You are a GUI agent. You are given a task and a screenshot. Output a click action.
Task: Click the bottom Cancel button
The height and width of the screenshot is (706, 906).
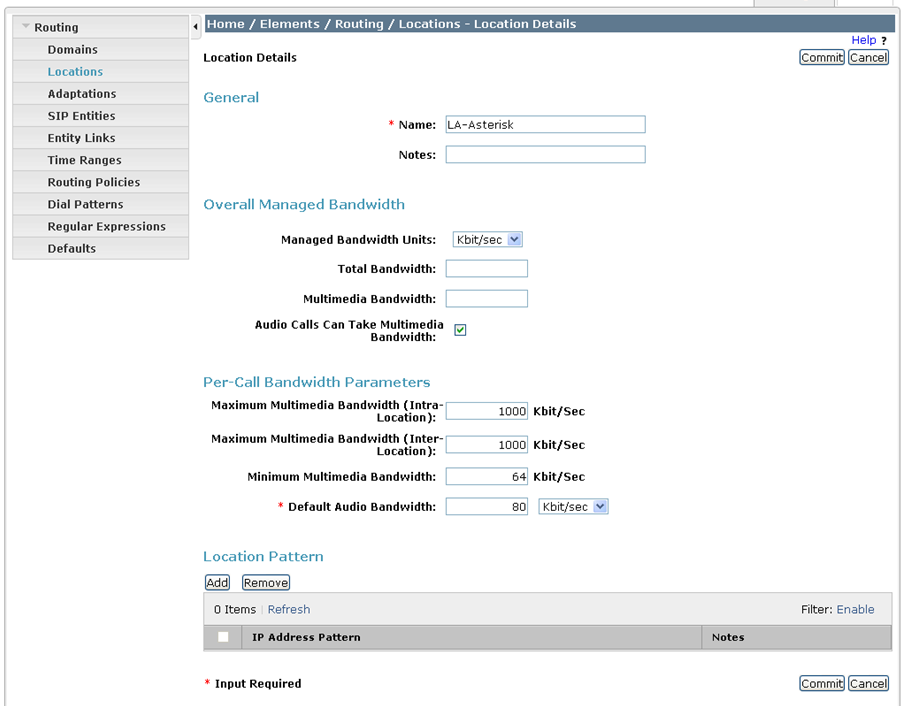(868, 683)
